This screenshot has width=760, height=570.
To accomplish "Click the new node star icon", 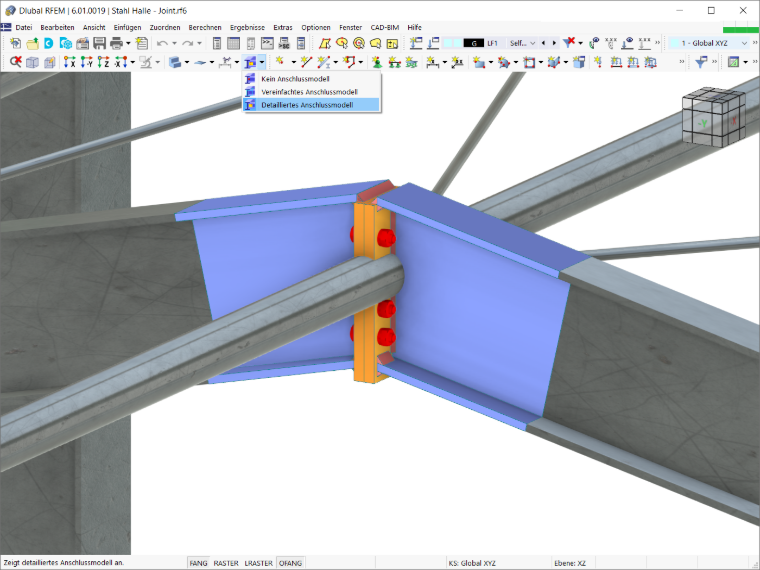I will (x=280, y=62).
